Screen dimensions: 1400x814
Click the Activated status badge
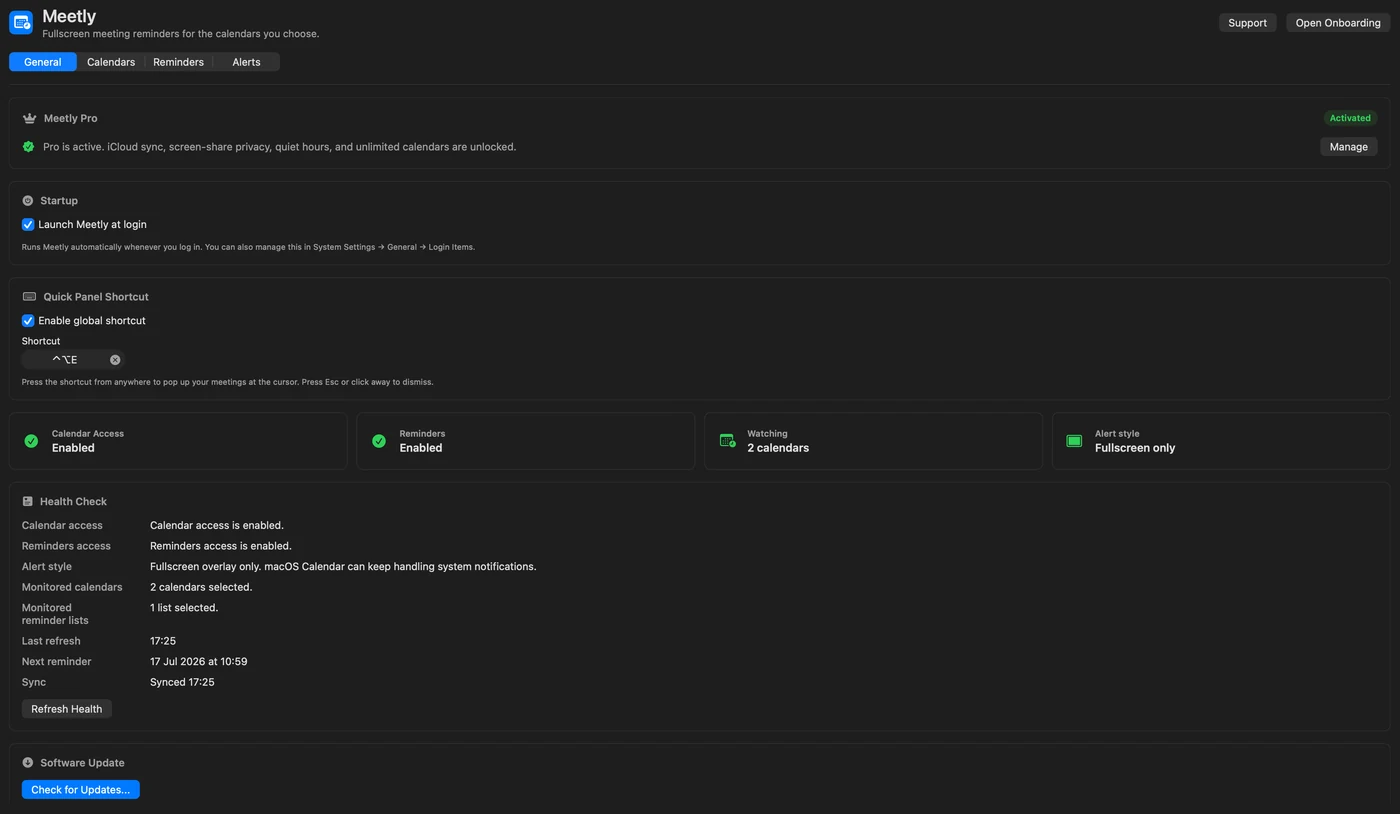point(1350,118)
